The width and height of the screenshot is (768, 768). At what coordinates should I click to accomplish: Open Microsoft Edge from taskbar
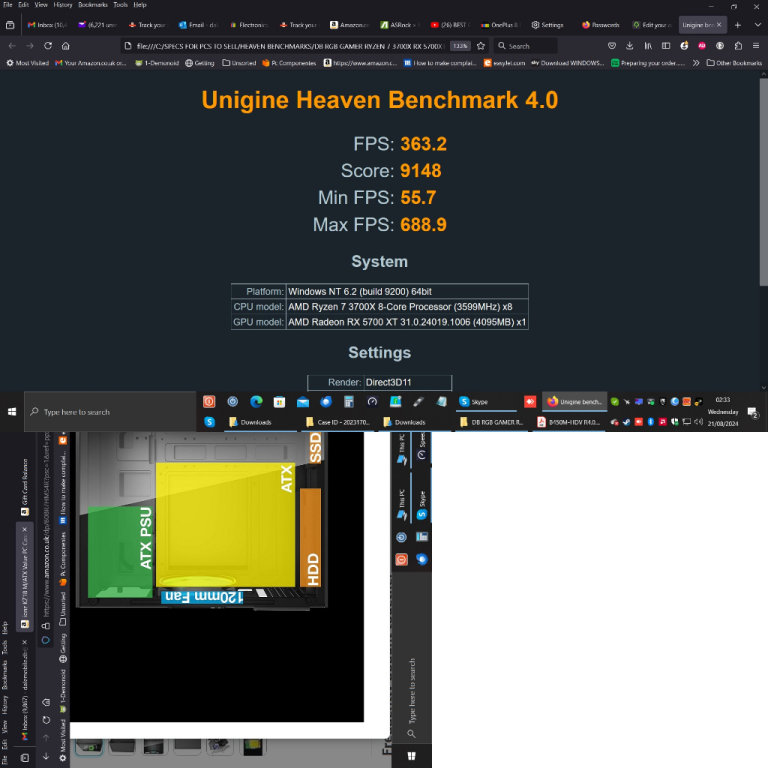click(256, 402)
